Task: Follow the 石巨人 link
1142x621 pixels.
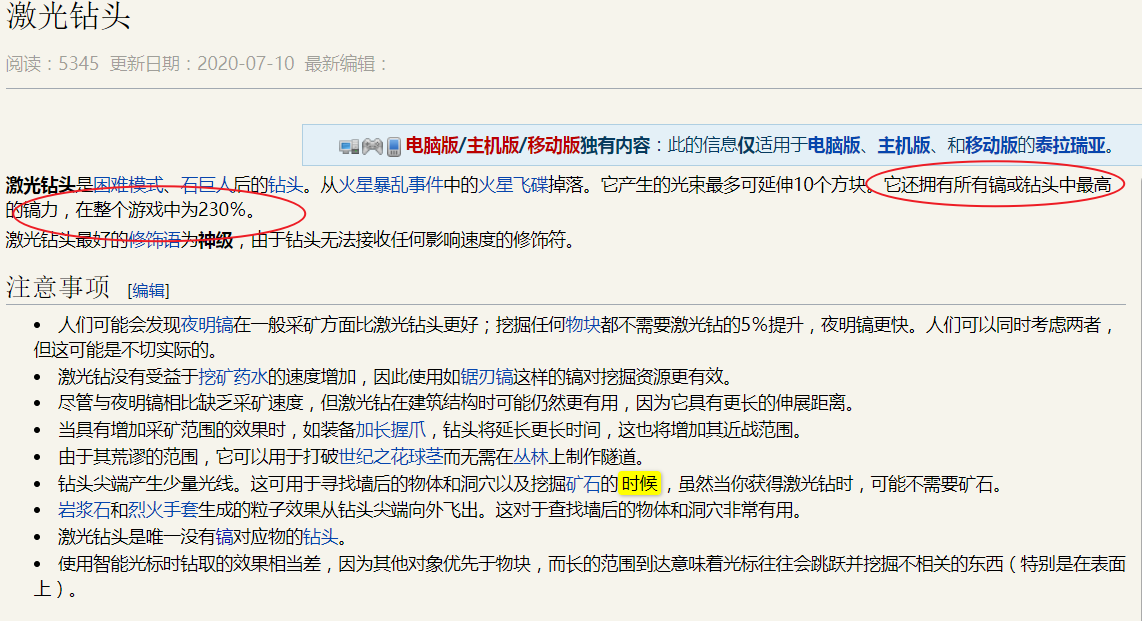Action: [x=206, y=185]
